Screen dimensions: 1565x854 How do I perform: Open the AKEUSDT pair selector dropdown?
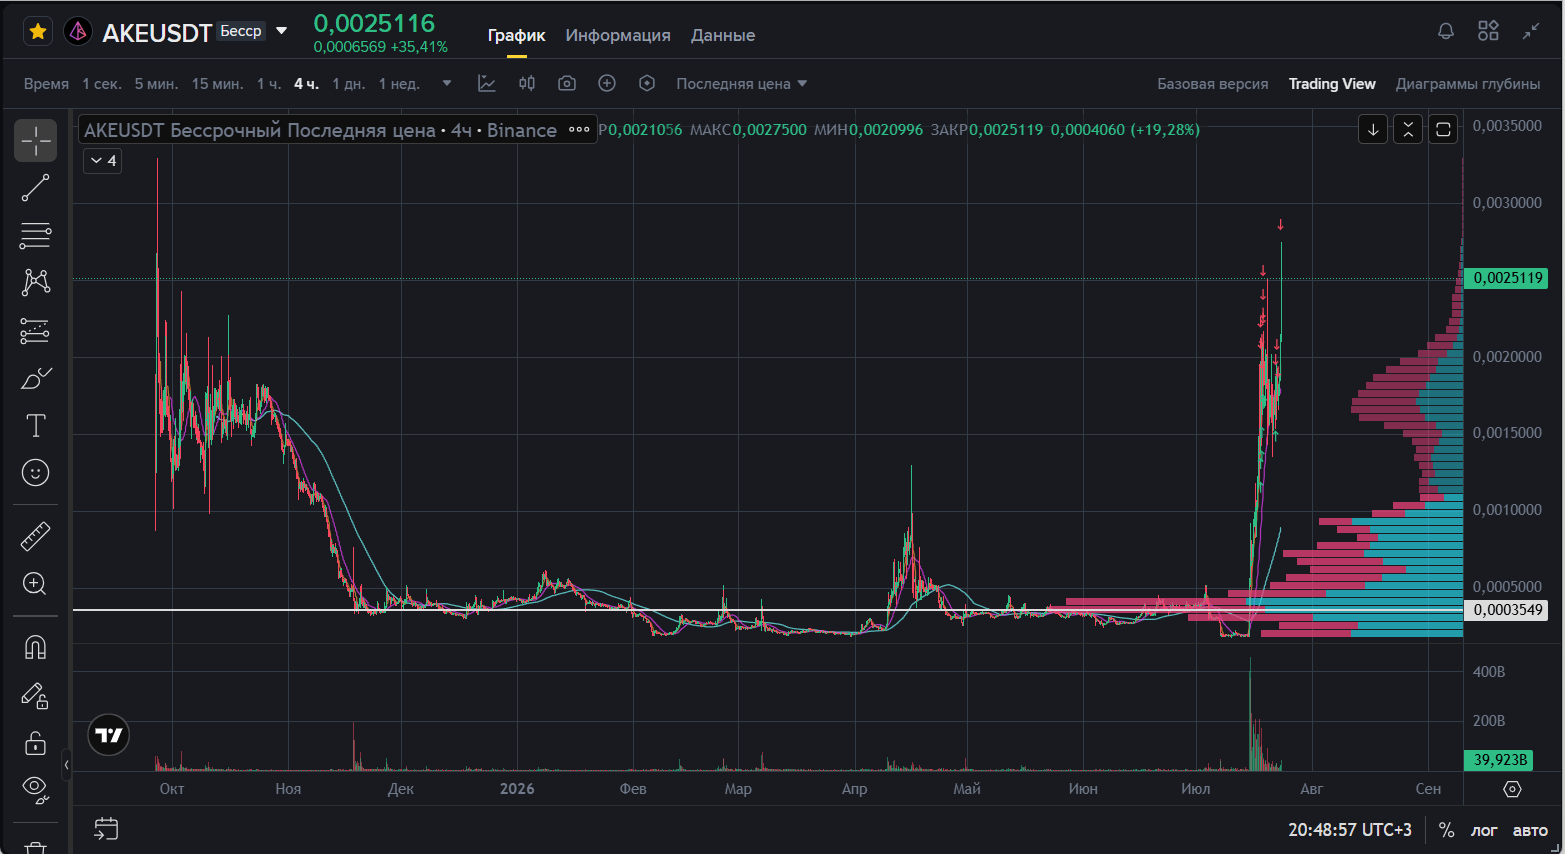tap(282, 31)
